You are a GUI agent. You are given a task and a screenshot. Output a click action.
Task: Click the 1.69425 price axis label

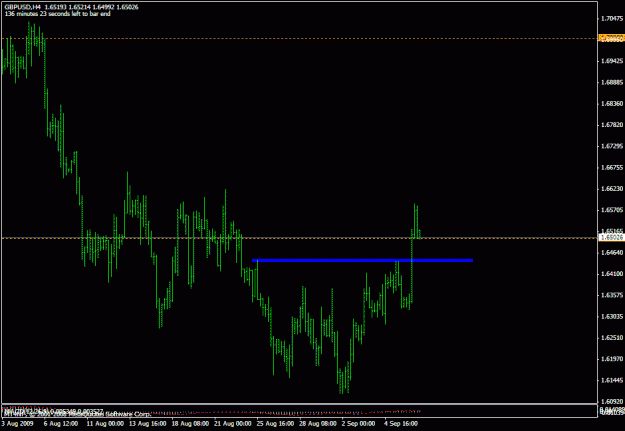click(x=612, y=61)
